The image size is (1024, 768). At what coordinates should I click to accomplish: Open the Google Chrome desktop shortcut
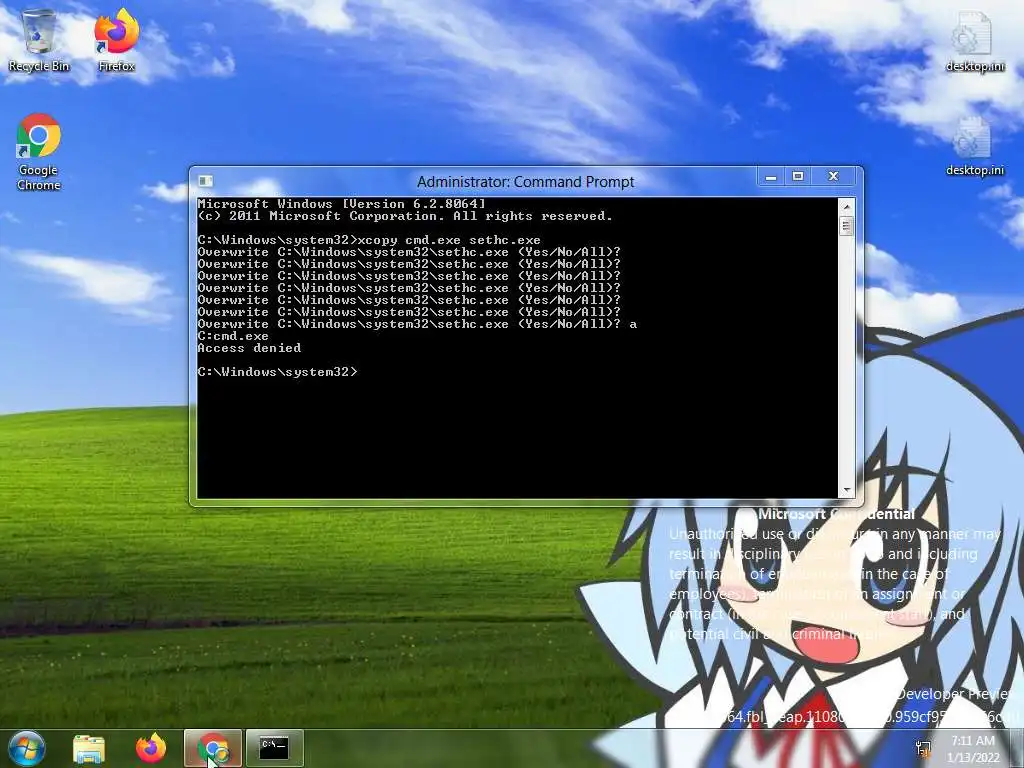39,152
